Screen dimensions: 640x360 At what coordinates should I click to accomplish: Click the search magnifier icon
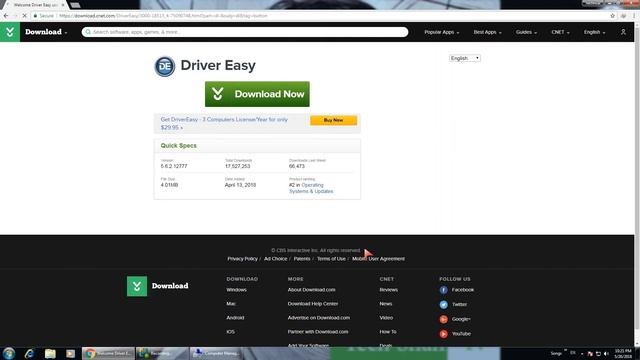point(88,32)
